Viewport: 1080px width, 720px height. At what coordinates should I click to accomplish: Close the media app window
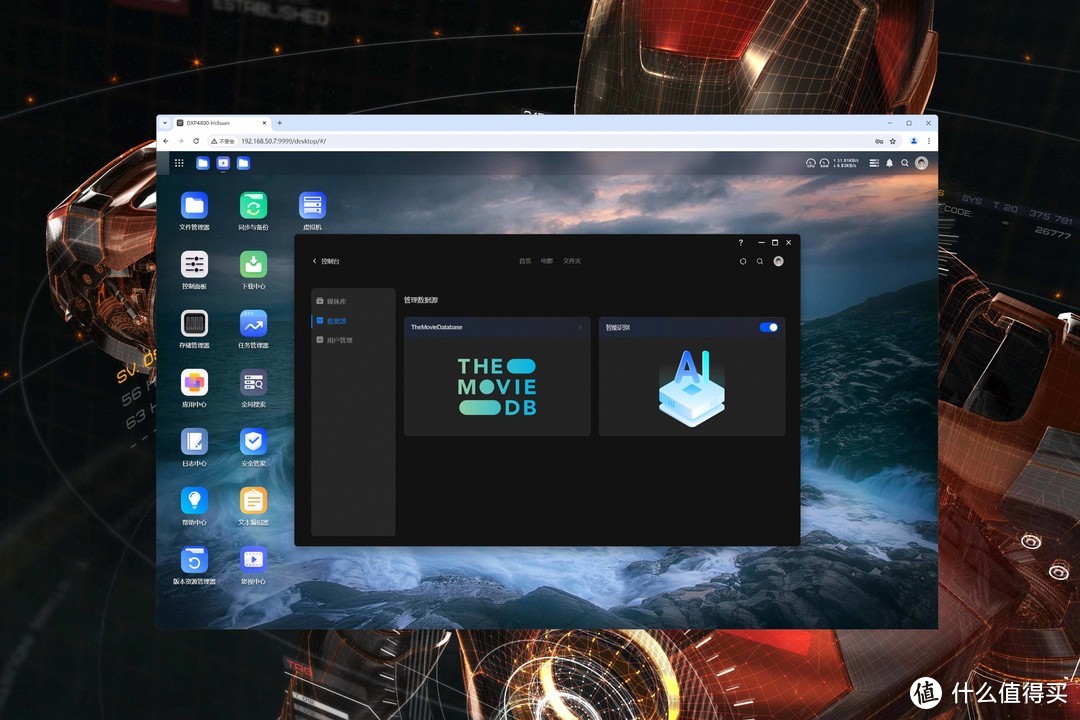pos(789,243)
